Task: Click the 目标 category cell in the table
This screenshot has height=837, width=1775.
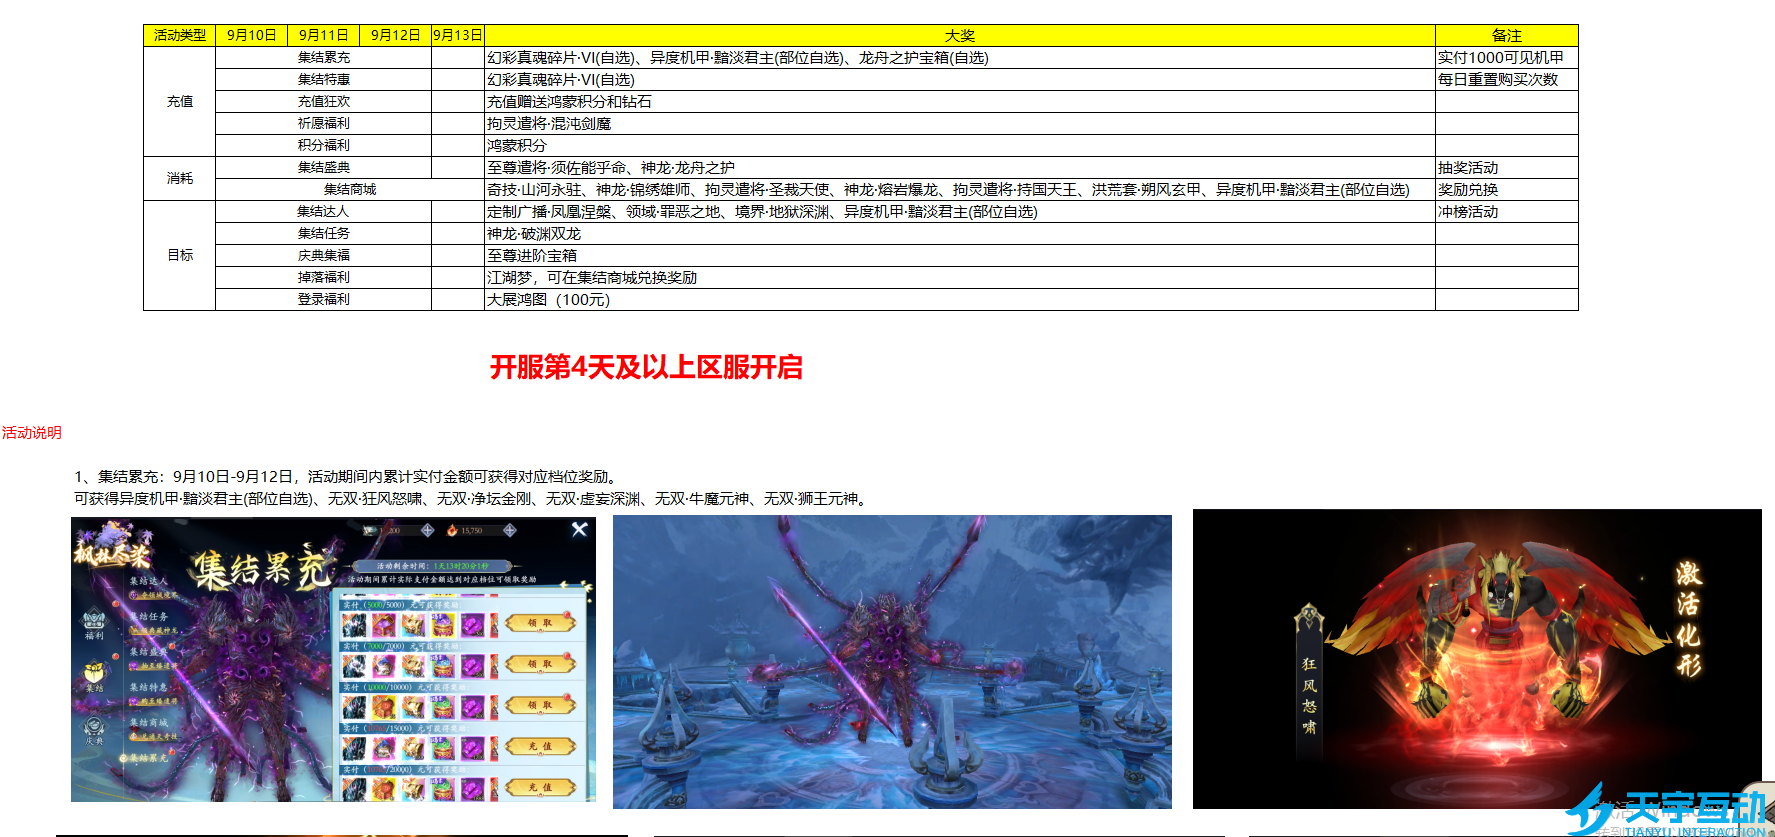Action: tap(180, 255)
